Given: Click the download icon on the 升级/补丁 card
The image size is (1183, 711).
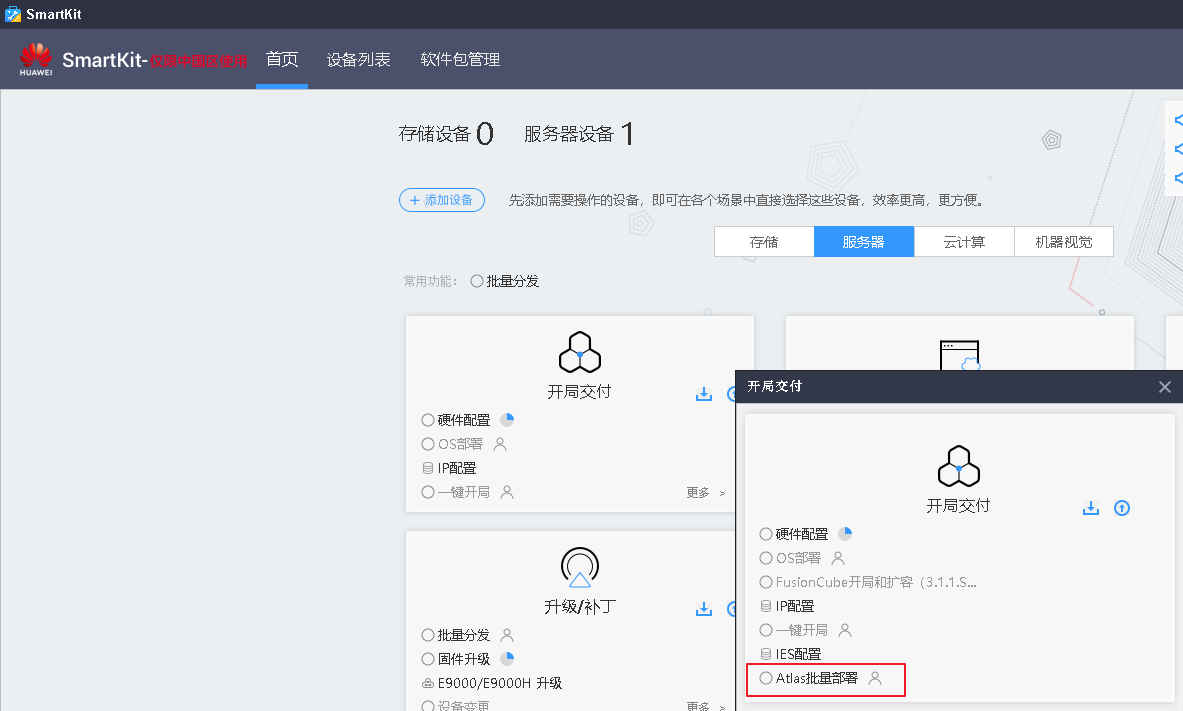Looking at the screenshot, I should point(704,609).
